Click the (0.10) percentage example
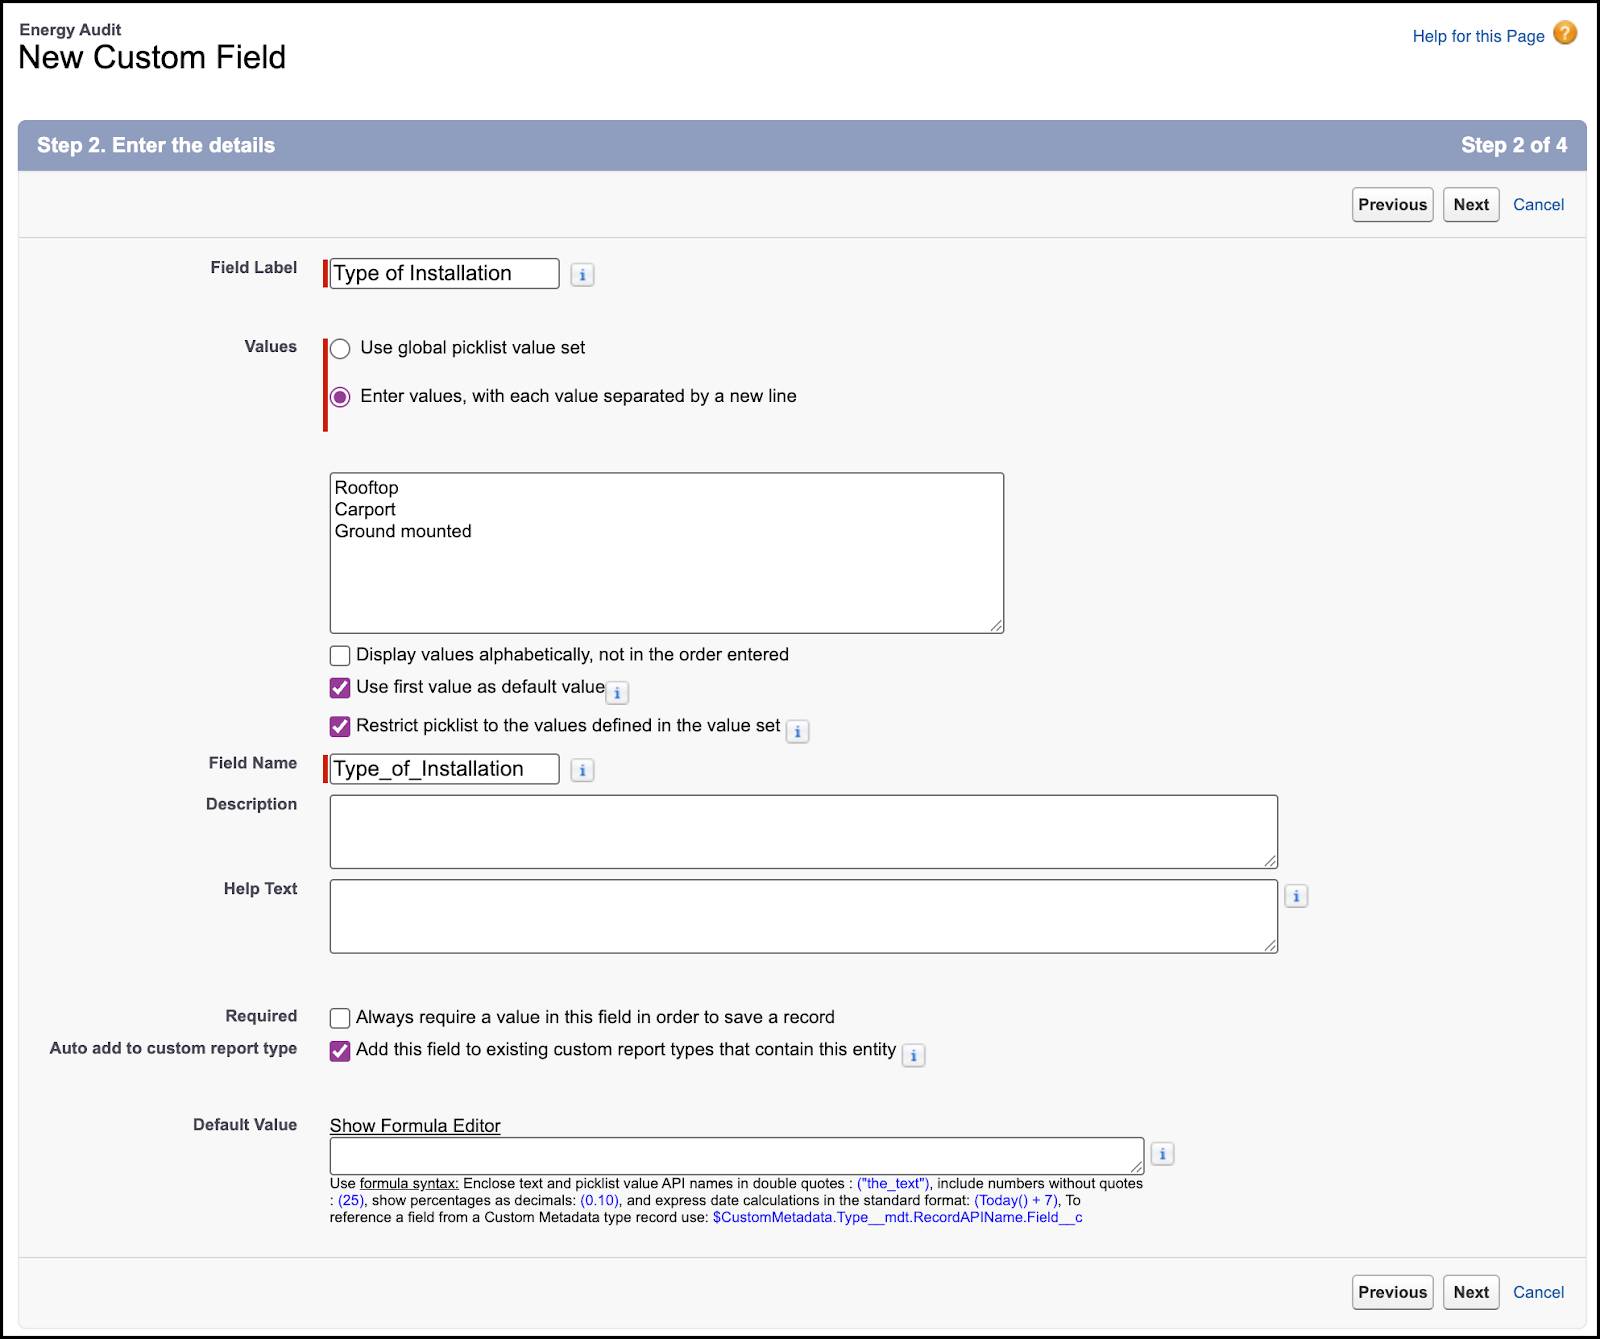The image size is (1600, 1339). coord(599,1200)
